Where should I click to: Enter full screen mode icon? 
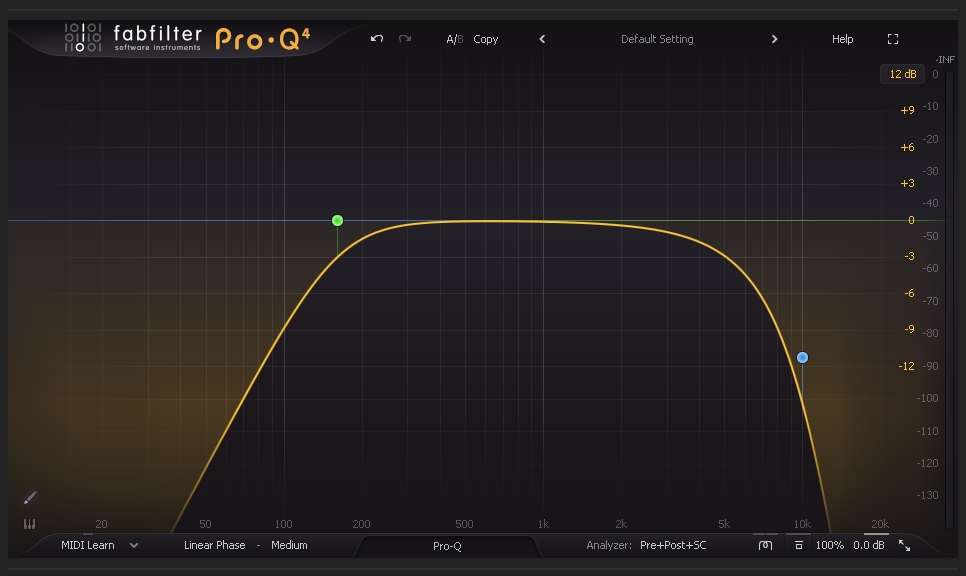pos(893,39)
